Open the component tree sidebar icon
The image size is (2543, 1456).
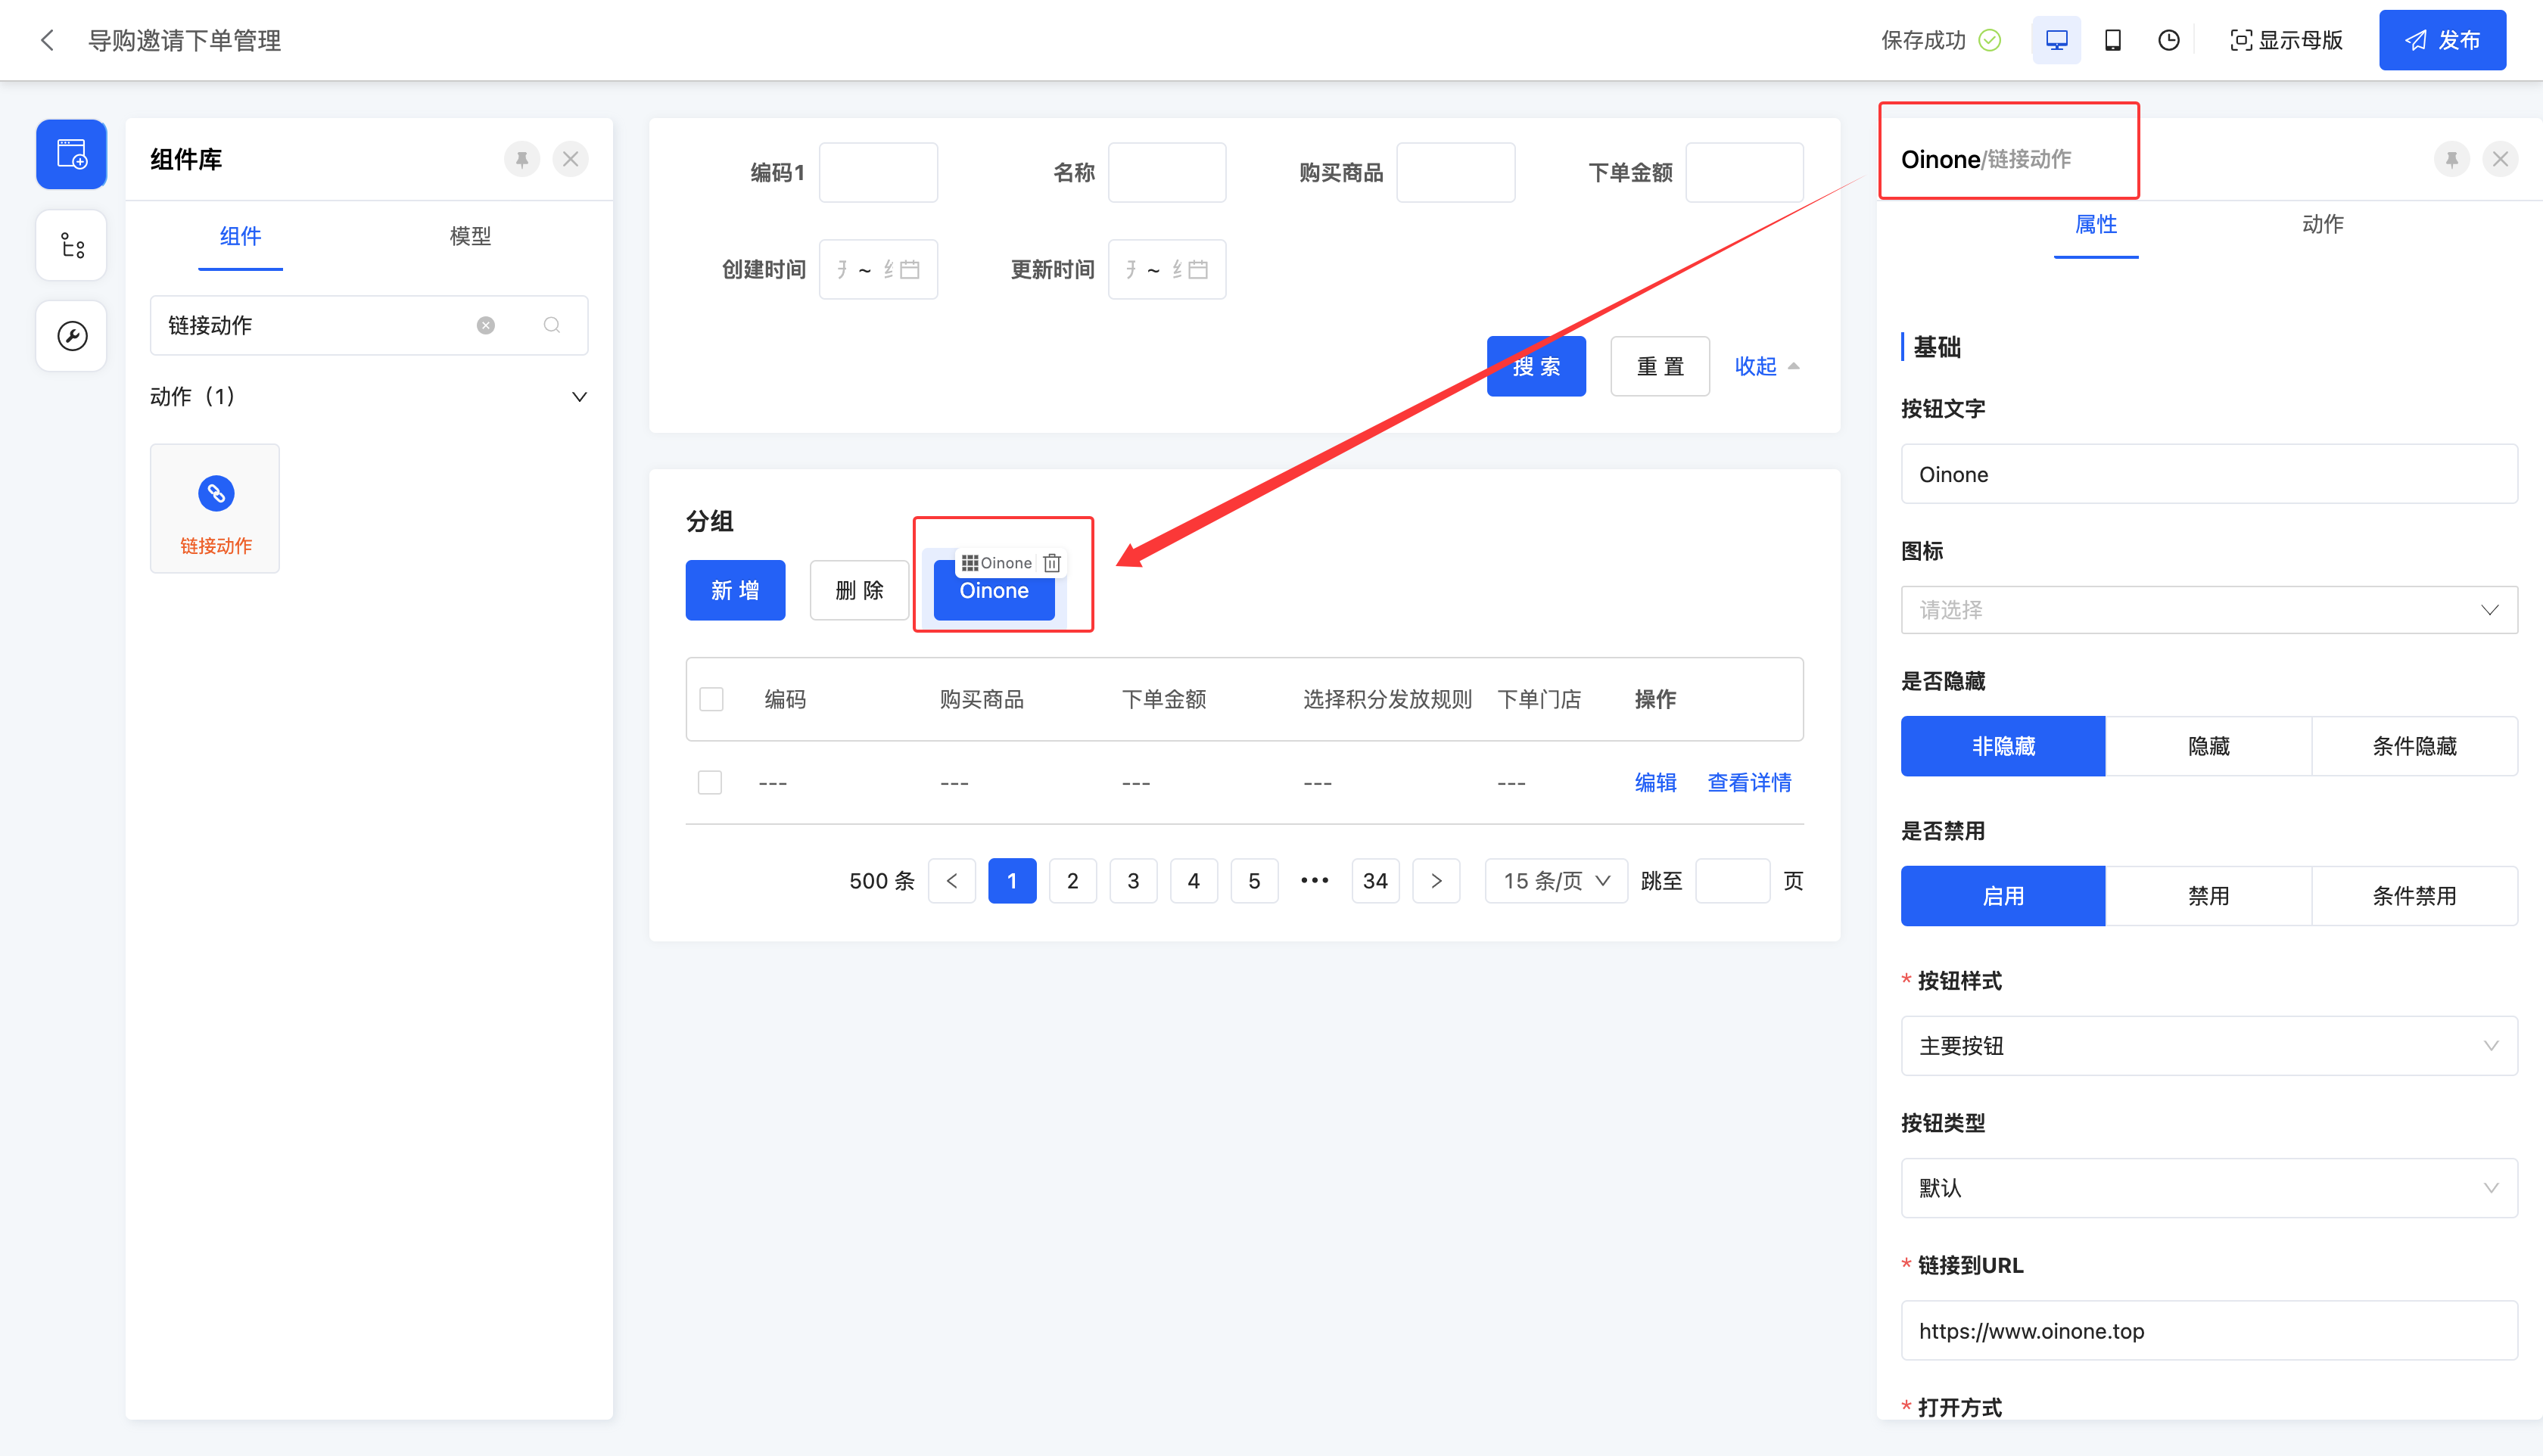point(72,245)
